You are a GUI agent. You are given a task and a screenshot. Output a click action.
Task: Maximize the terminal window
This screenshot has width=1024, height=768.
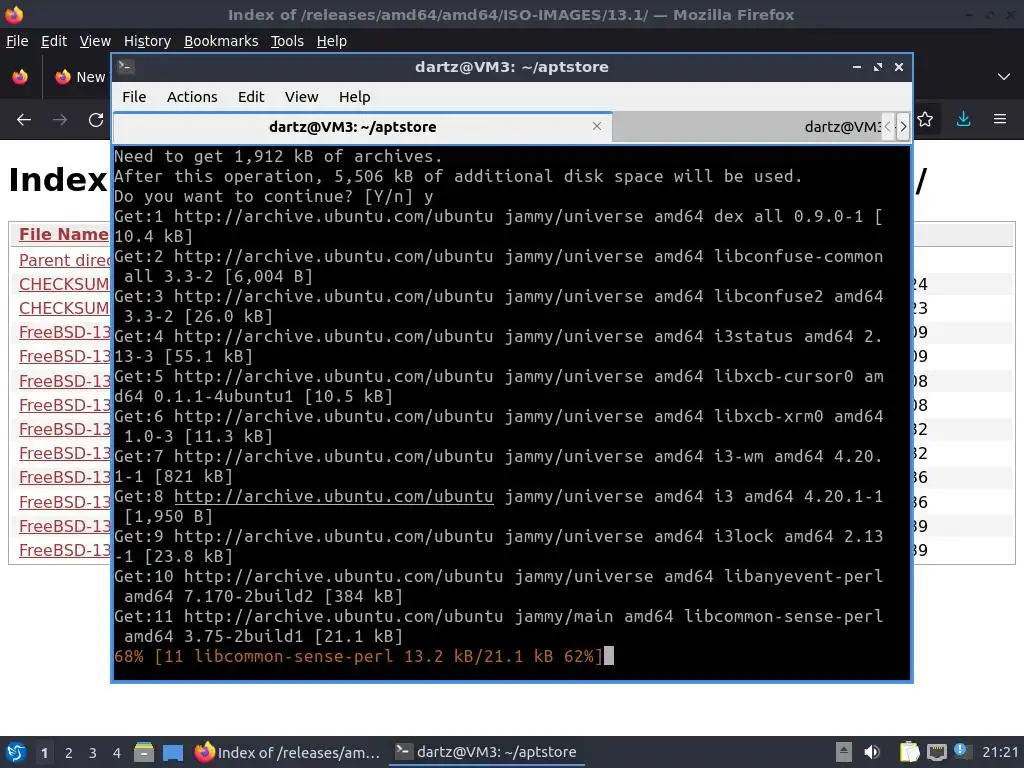[878, 67]
